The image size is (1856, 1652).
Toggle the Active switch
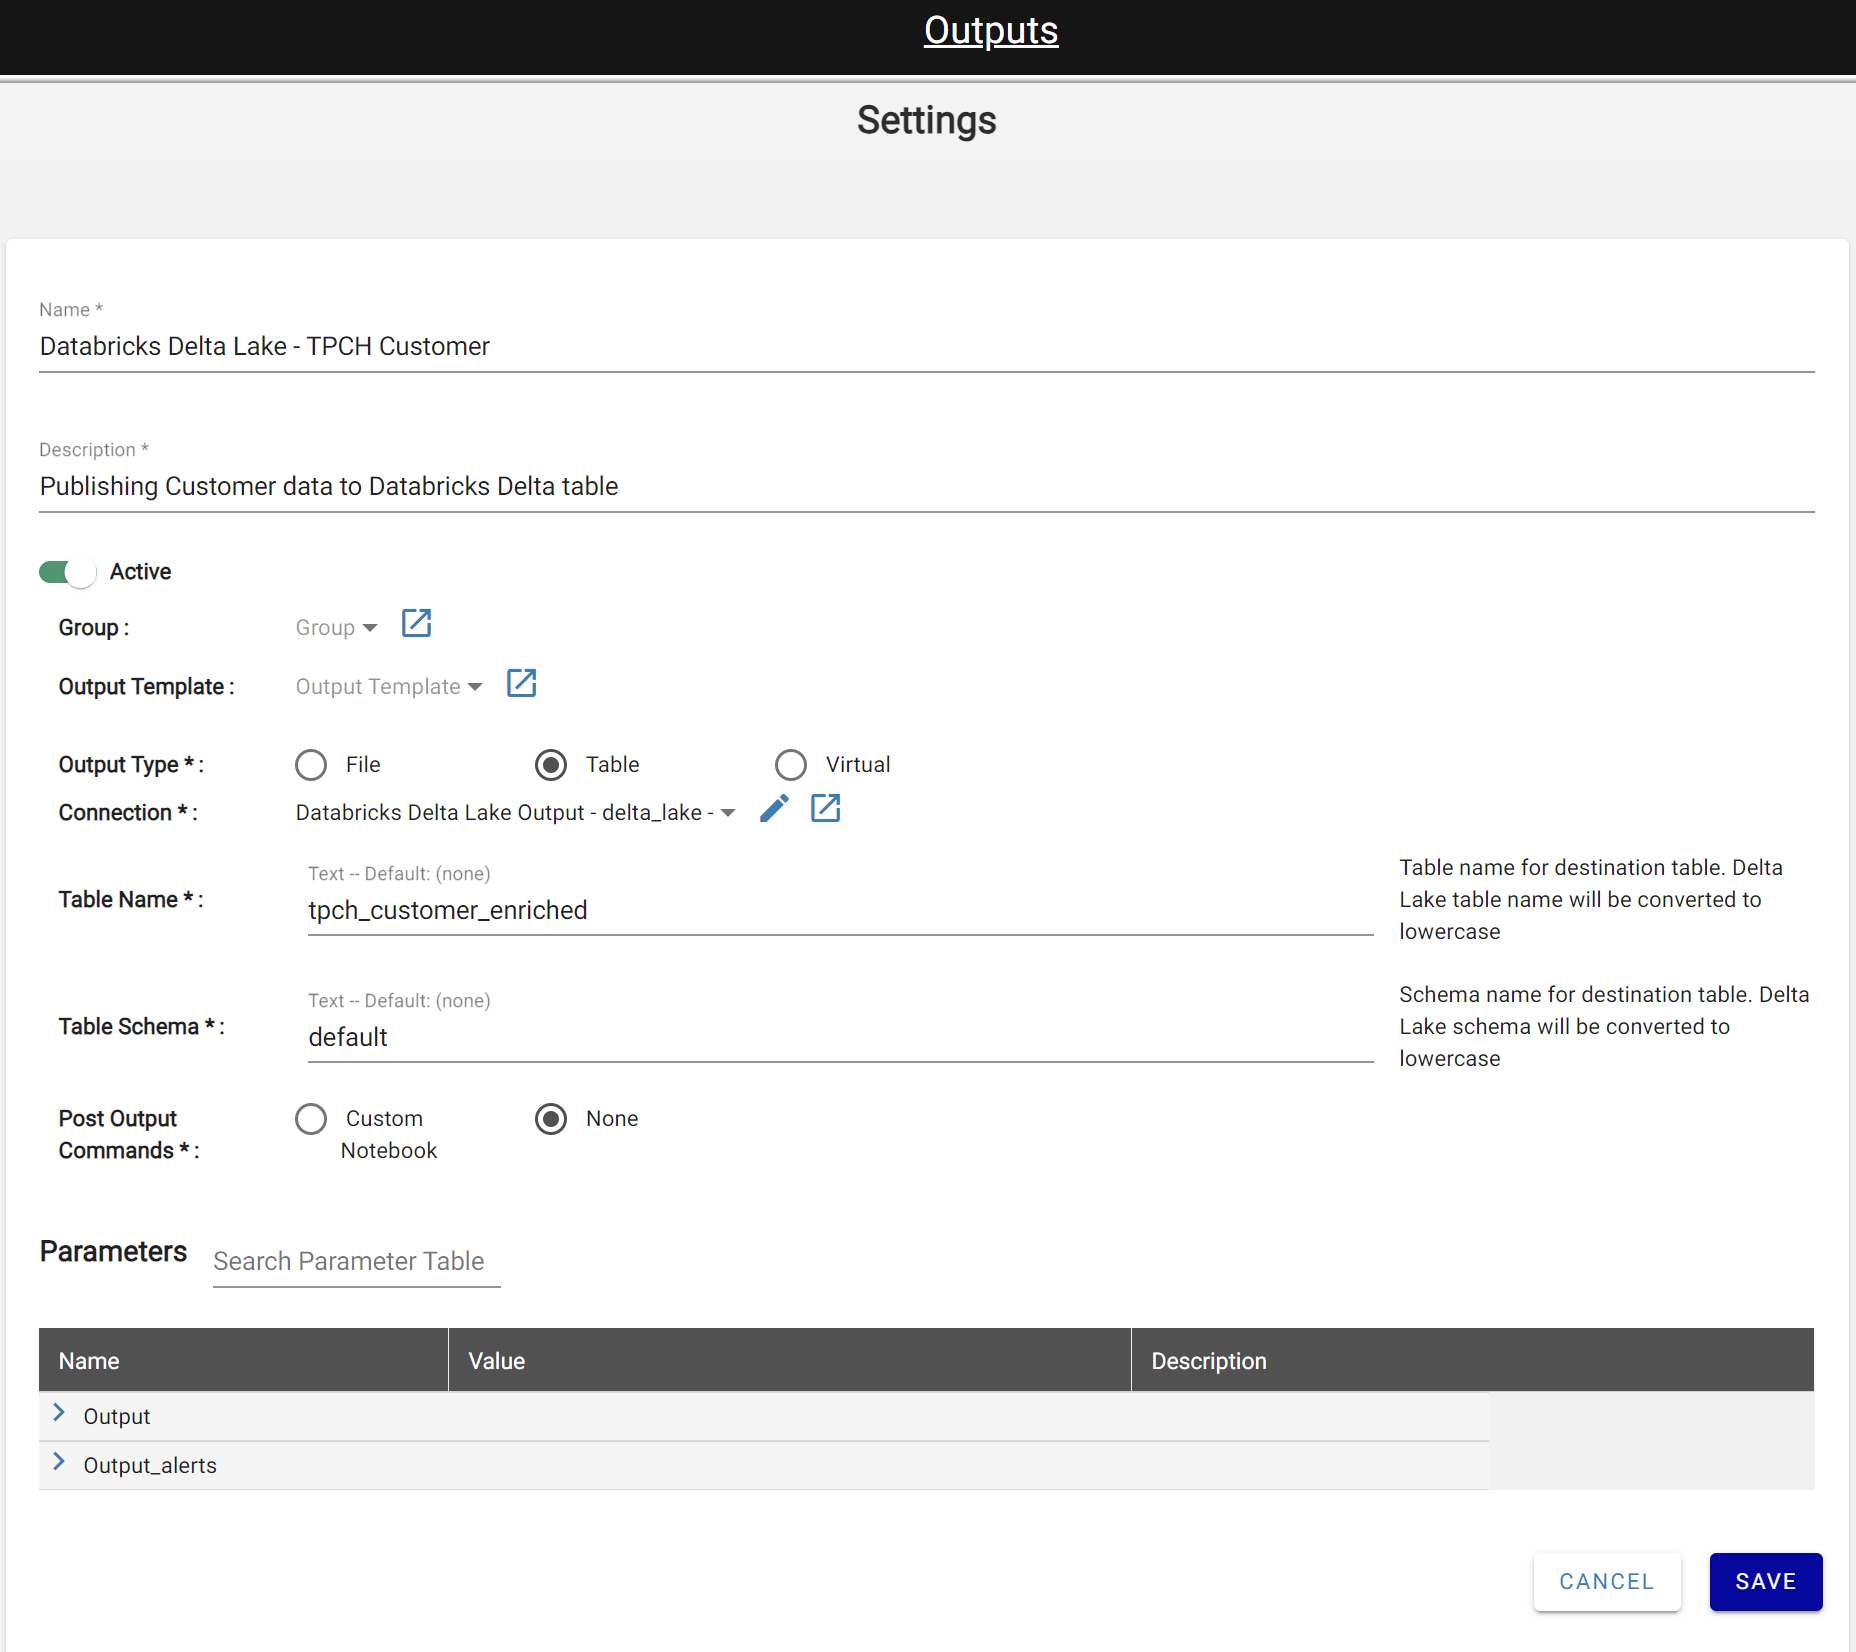tap(67, 572)
